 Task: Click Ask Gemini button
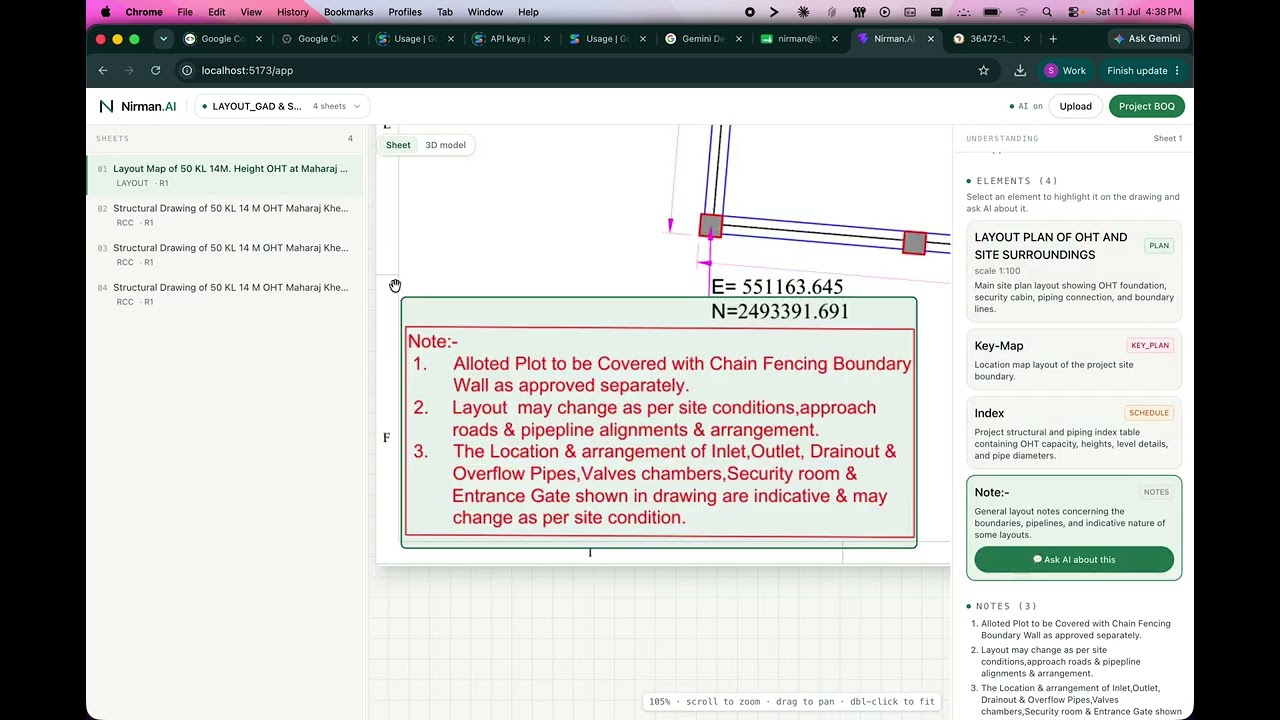(1147, 39)
